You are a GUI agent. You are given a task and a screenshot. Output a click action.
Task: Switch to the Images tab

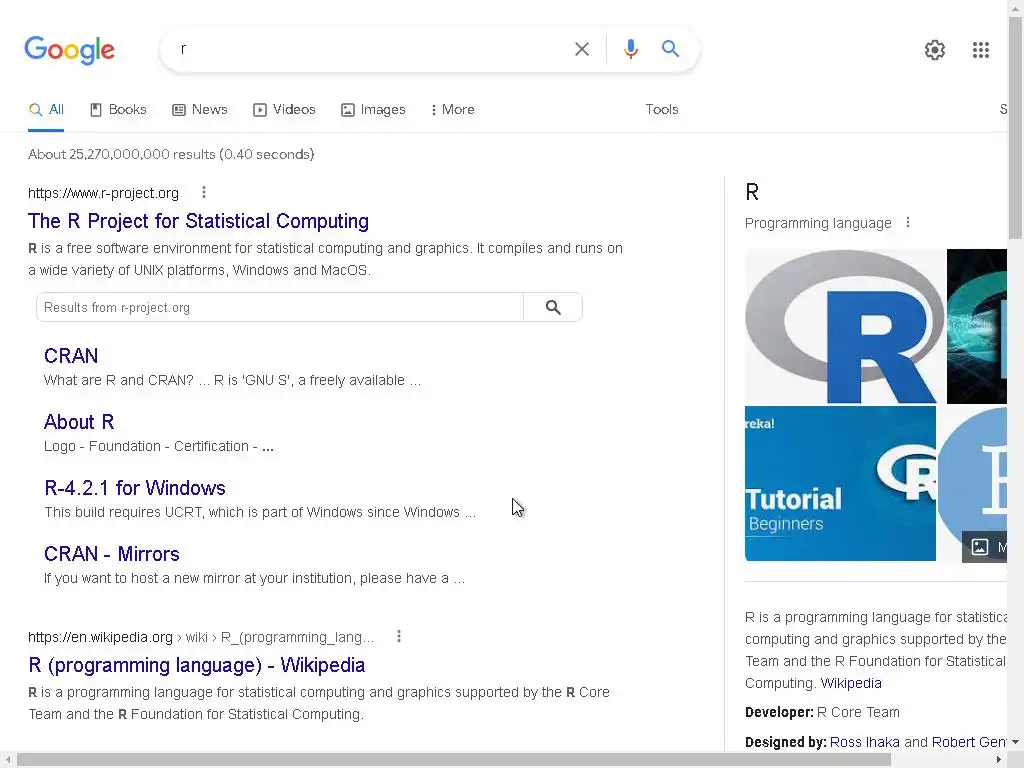click(x=374, y=110)
